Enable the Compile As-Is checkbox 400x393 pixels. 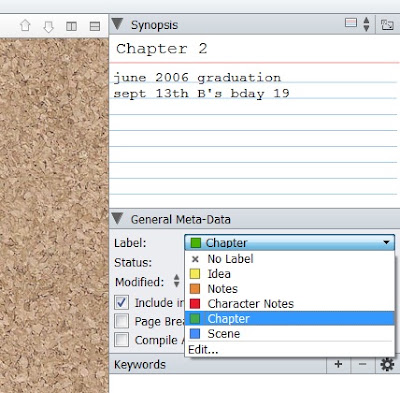click(121, 340)
